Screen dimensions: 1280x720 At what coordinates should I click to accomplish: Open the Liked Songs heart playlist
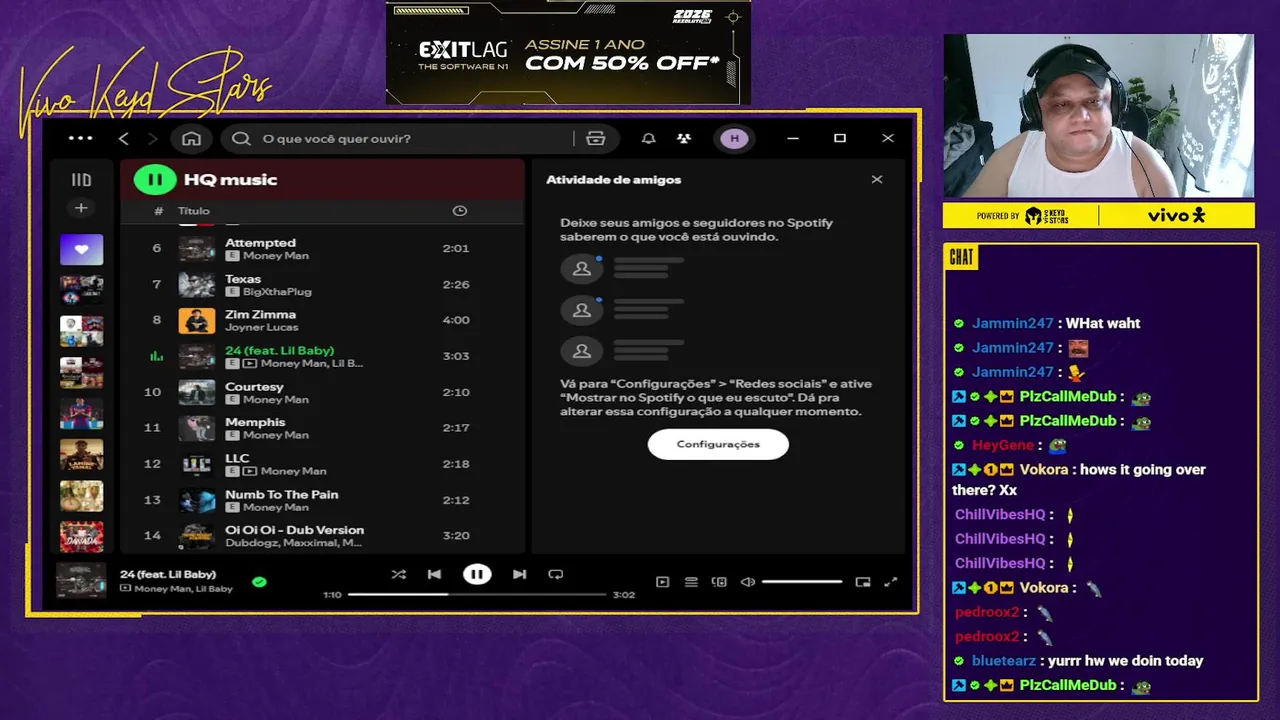click(x=81, y=249)
